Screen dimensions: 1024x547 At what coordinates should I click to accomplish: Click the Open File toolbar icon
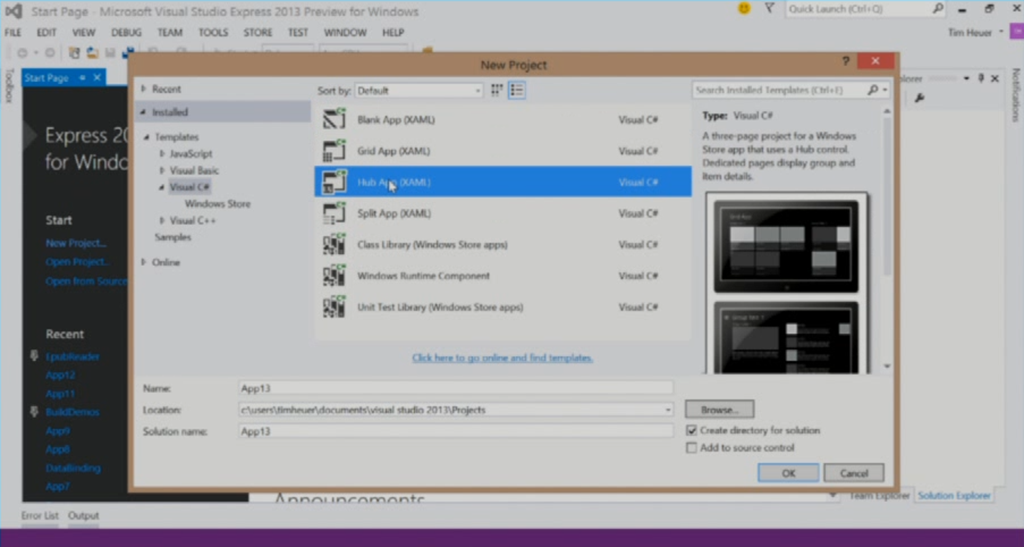pos(92,52)
